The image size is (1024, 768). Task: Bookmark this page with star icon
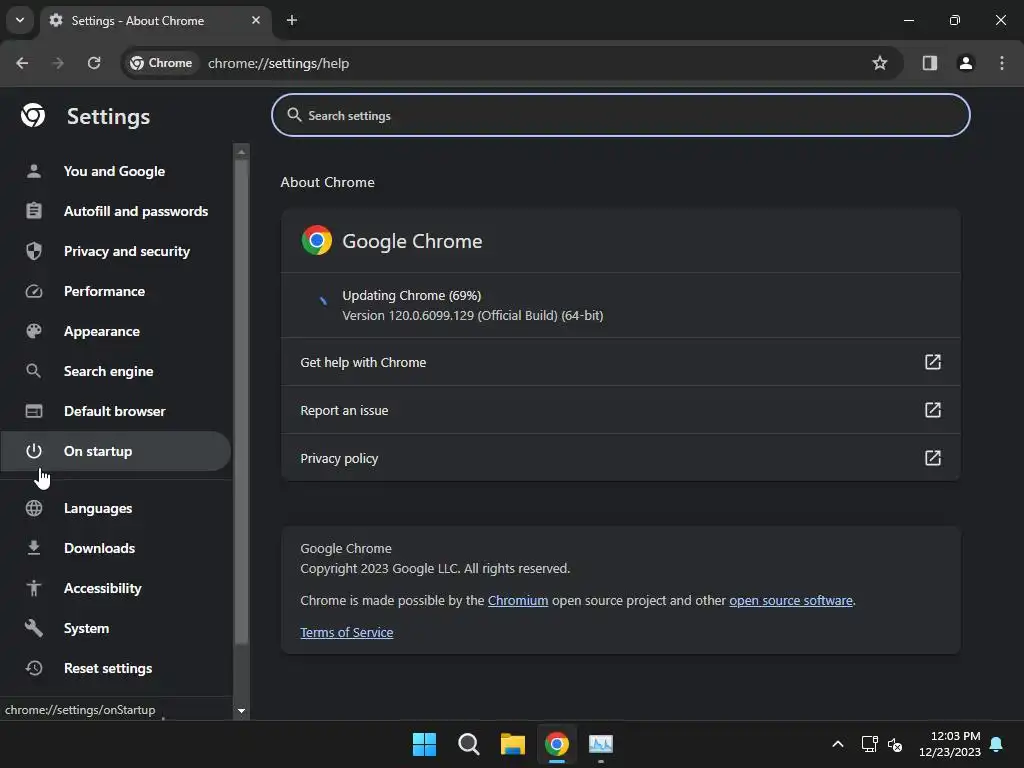pyautogui.click(x=880, y=63)
